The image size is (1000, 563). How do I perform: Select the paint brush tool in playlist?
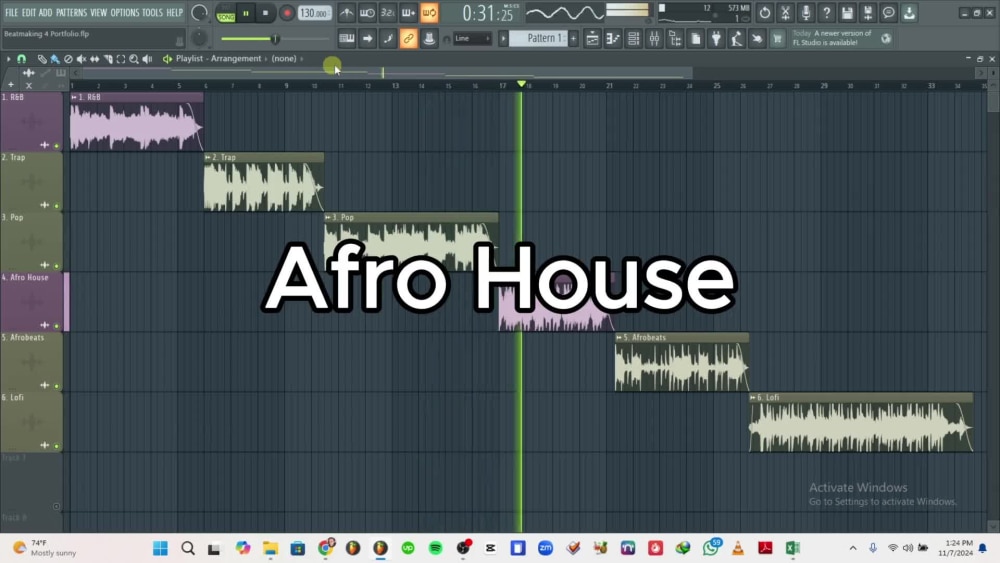click(55, 59)
